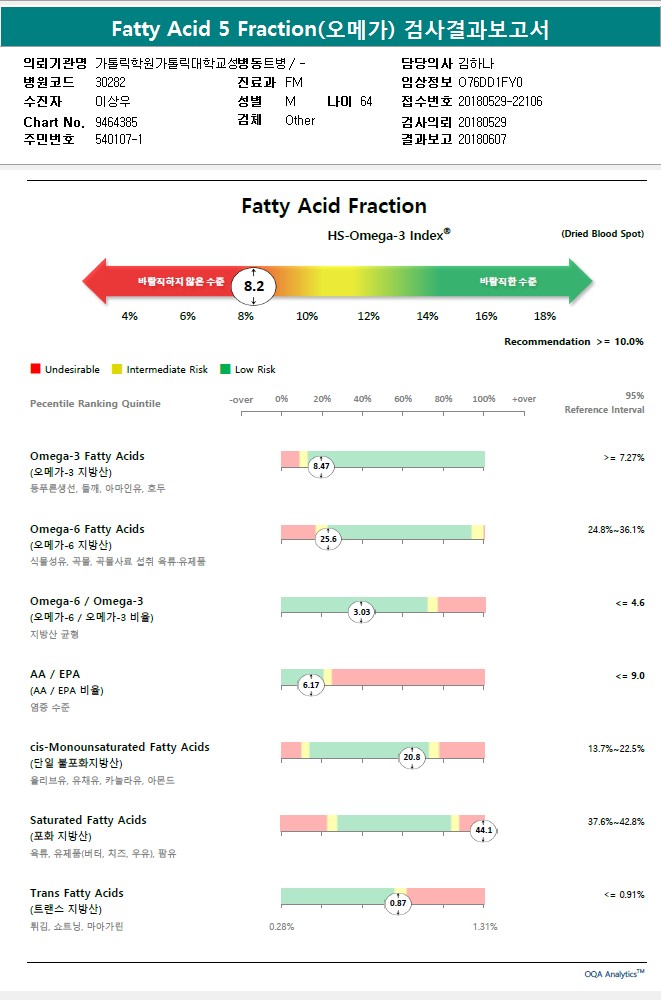Viewport: 661px width, 1000px height.
Task: Click the Chart No. value 9464385
Action: [117, 122]
